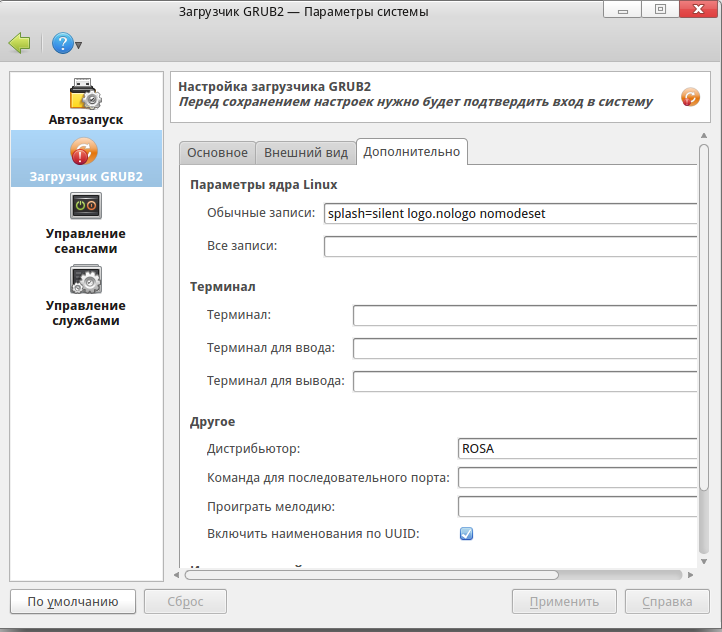Click the horizontal scrollbar in the settings panel
Viewport: 722px width, 632px height.
(372, 575)
